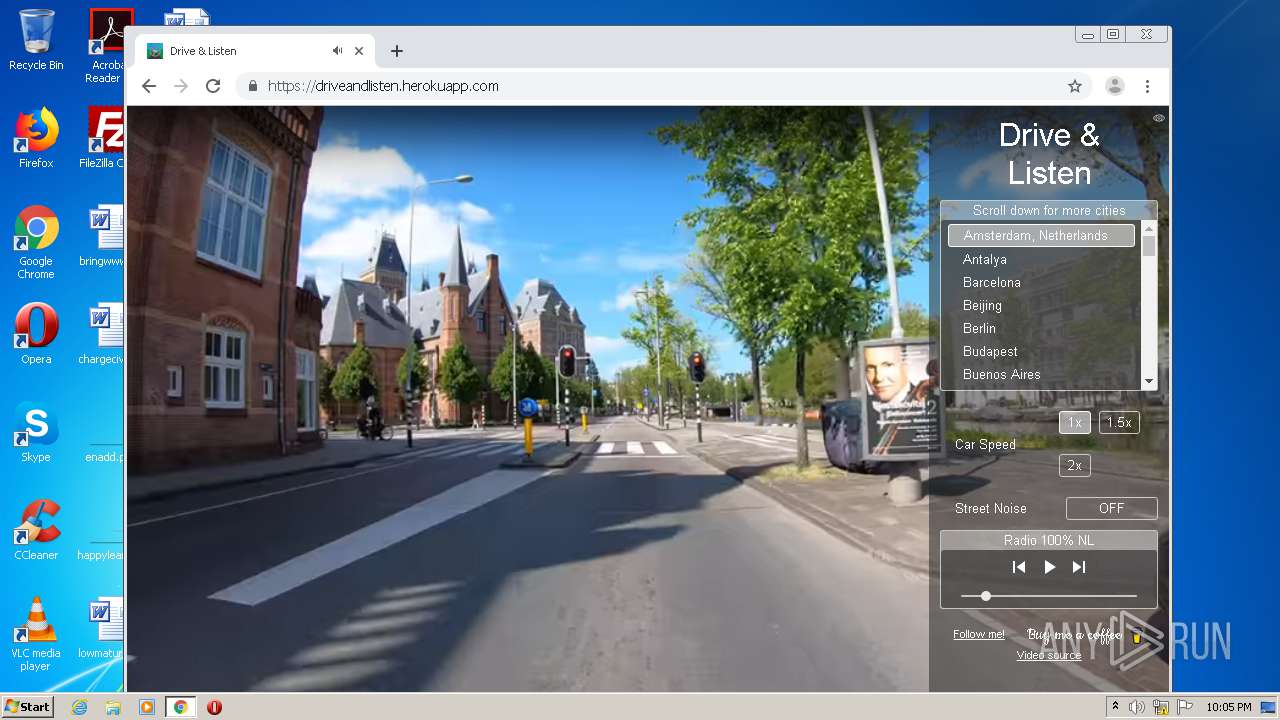This screenshot has height=720, width=1280.
Task: Select the Opera desktop icon
Action: coord(36,334)
